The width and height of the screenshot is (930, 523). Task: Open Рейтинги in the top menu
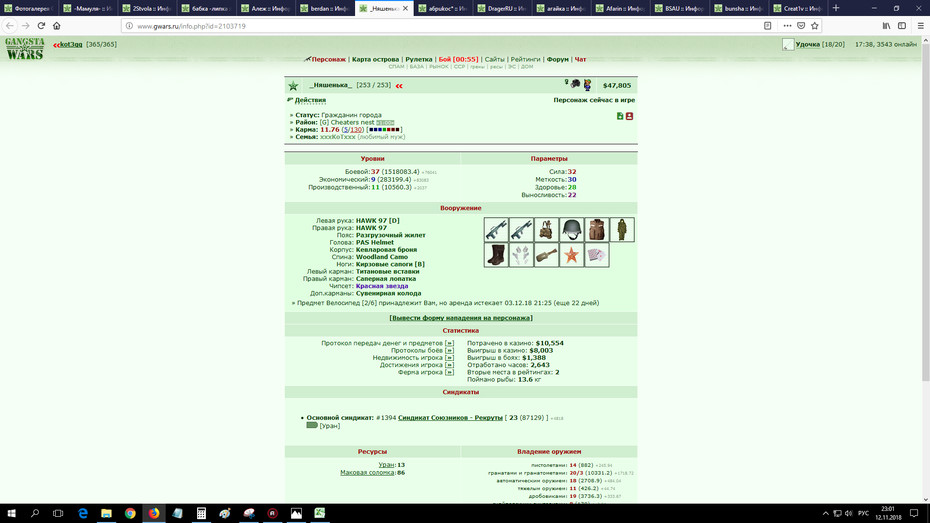coord(525,59)
